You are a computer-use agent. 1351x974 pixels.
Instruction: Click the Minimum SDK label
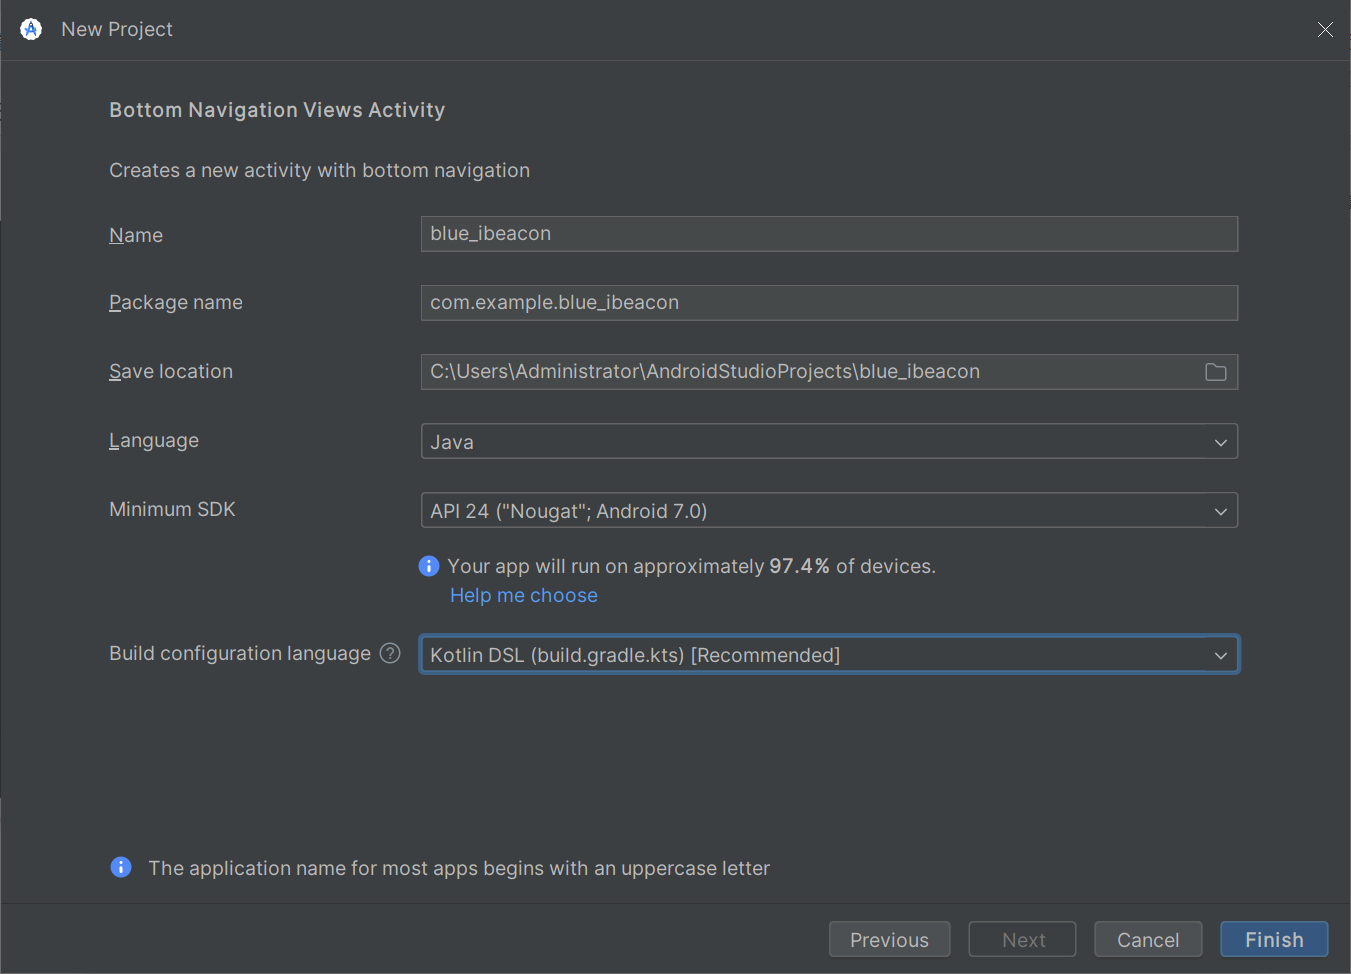(172, 509)
